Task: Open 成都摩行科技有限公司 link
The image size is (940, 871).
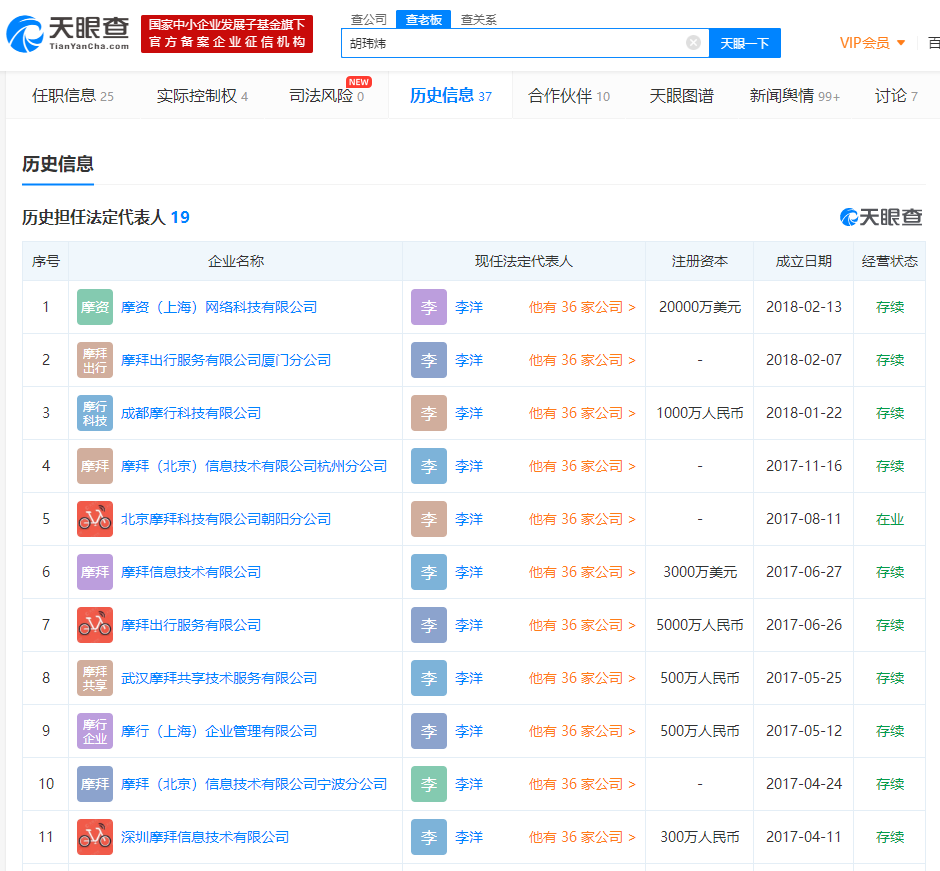Action: 191,413
